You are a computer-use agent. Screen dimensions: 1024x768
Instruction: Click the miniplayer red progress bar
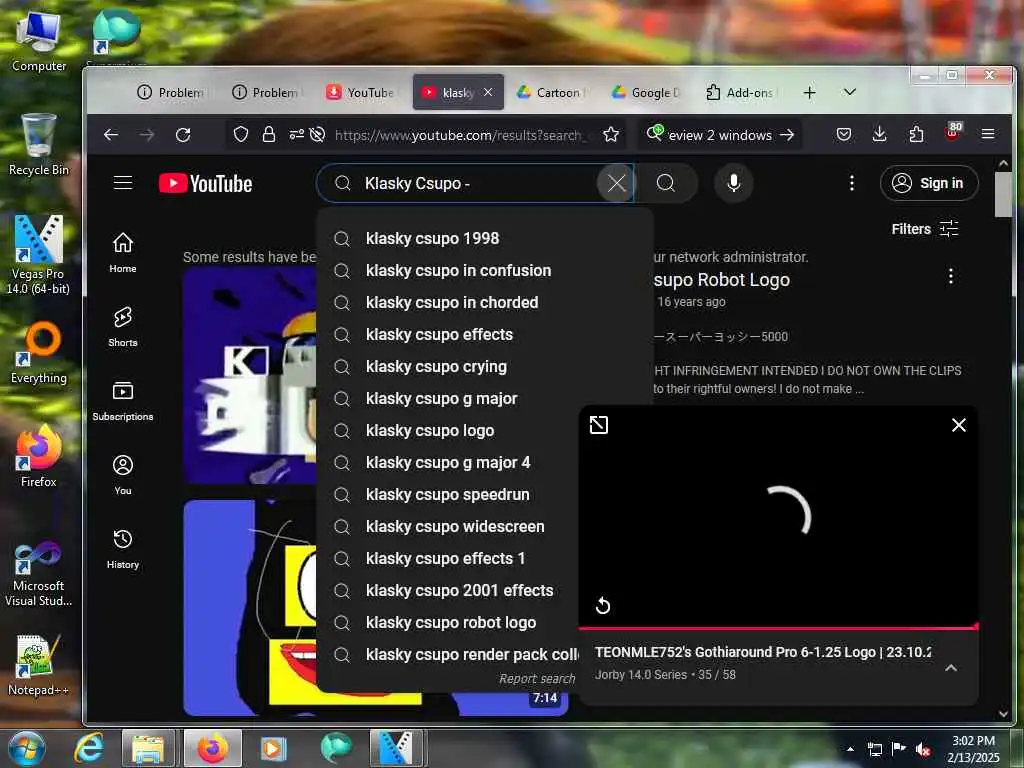(778, 628)
